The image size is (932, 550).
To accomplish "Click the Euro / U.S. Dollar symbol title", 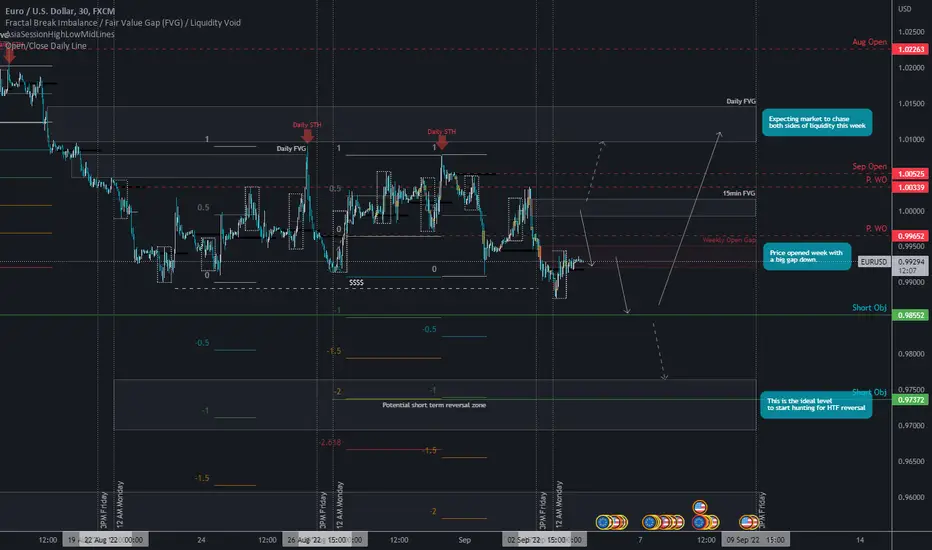I will coord(60,11).
